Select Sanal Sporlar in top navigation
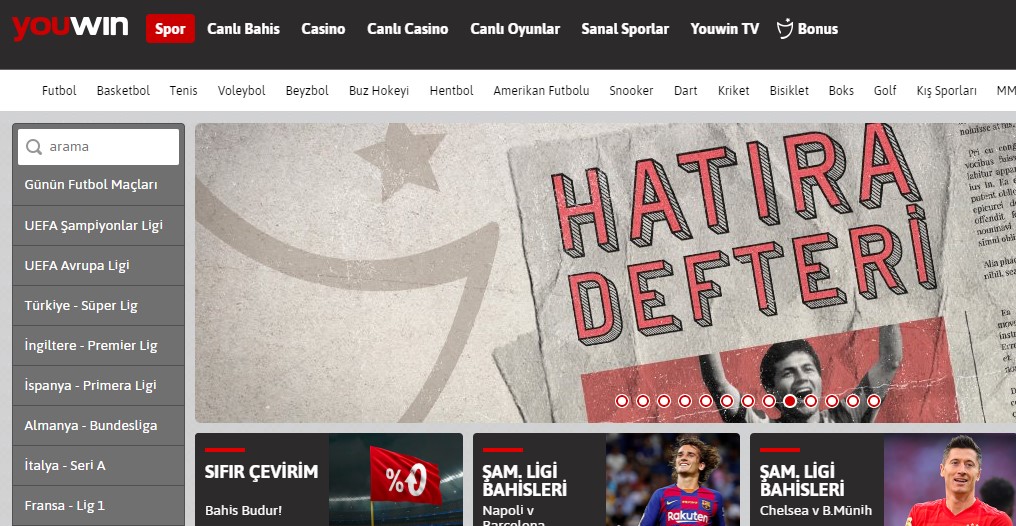Viewport: 1016px width, 526px height. click(x=625, y=29)
